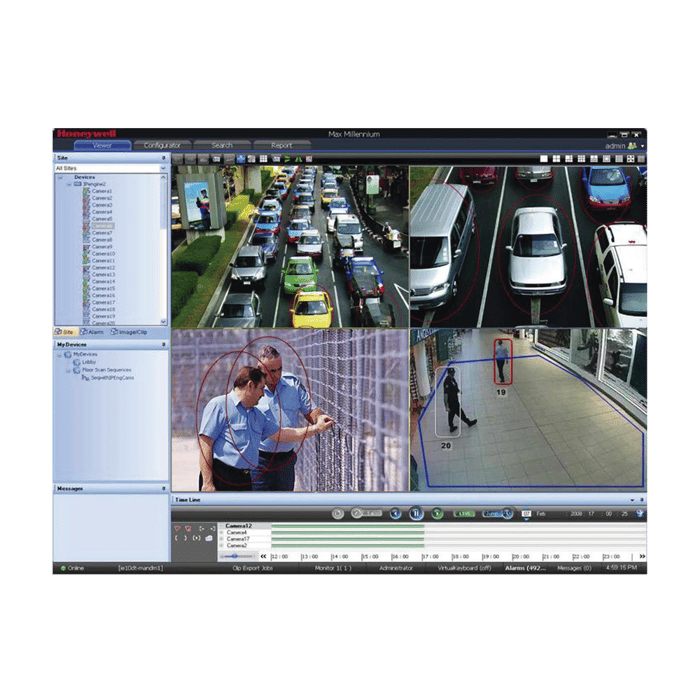
Task: Open the admin user dropdown arrow
Action: click(642, 146)
